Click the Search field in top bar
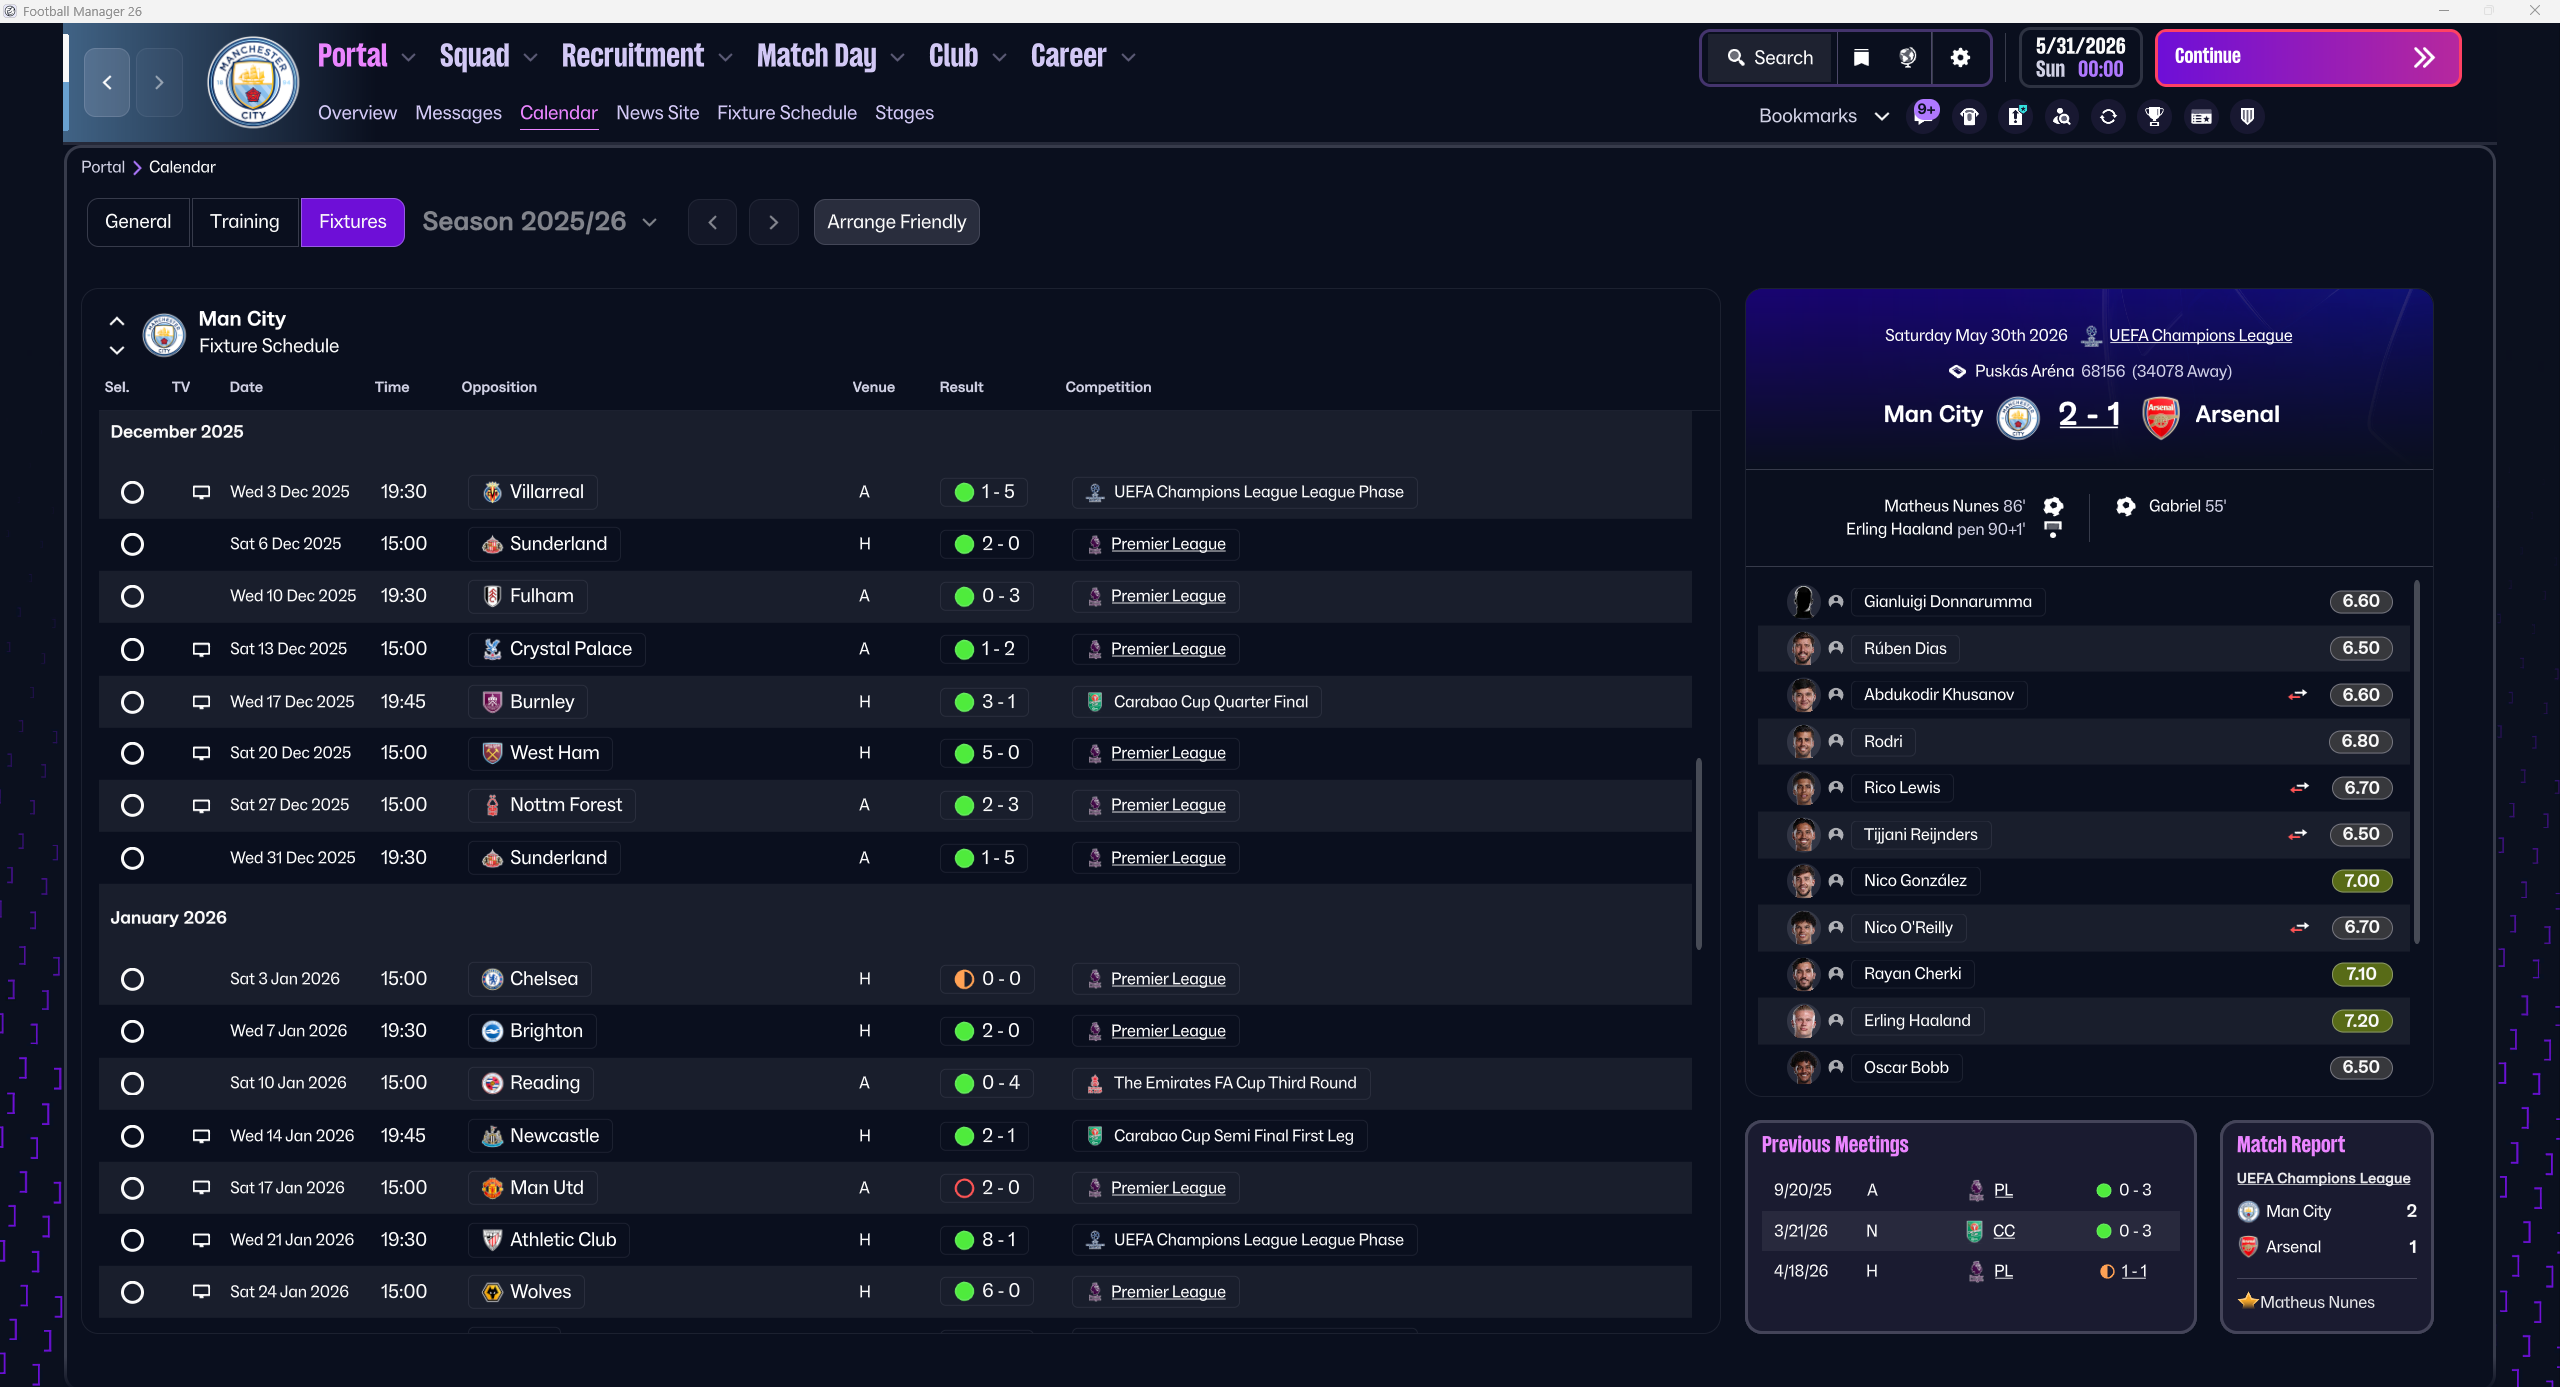This screenshot has width=2560, height=1387. coord(1771,58)
